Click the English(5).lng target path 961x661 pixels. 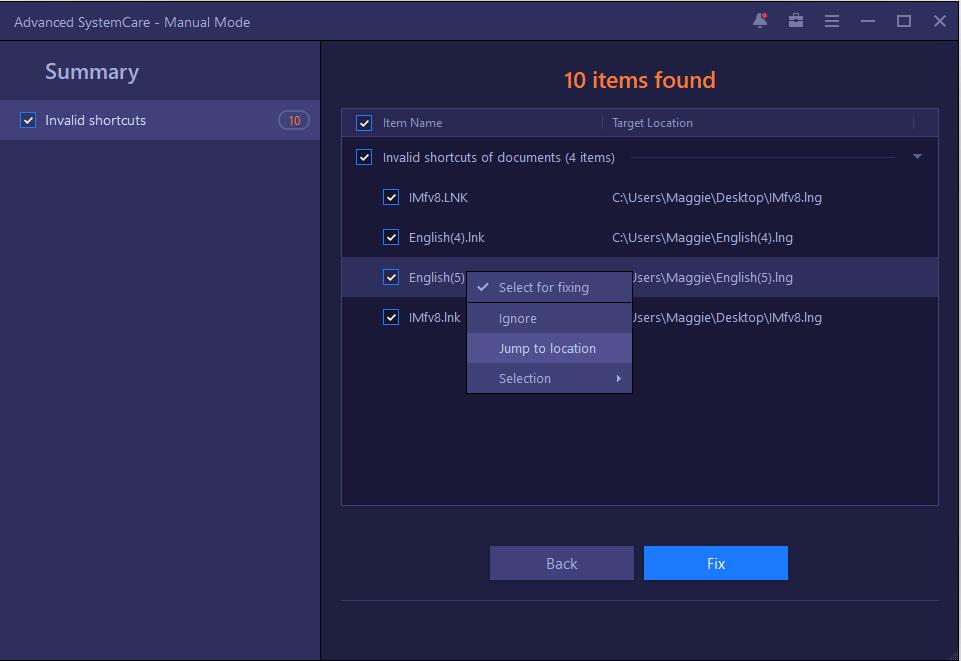712,277
